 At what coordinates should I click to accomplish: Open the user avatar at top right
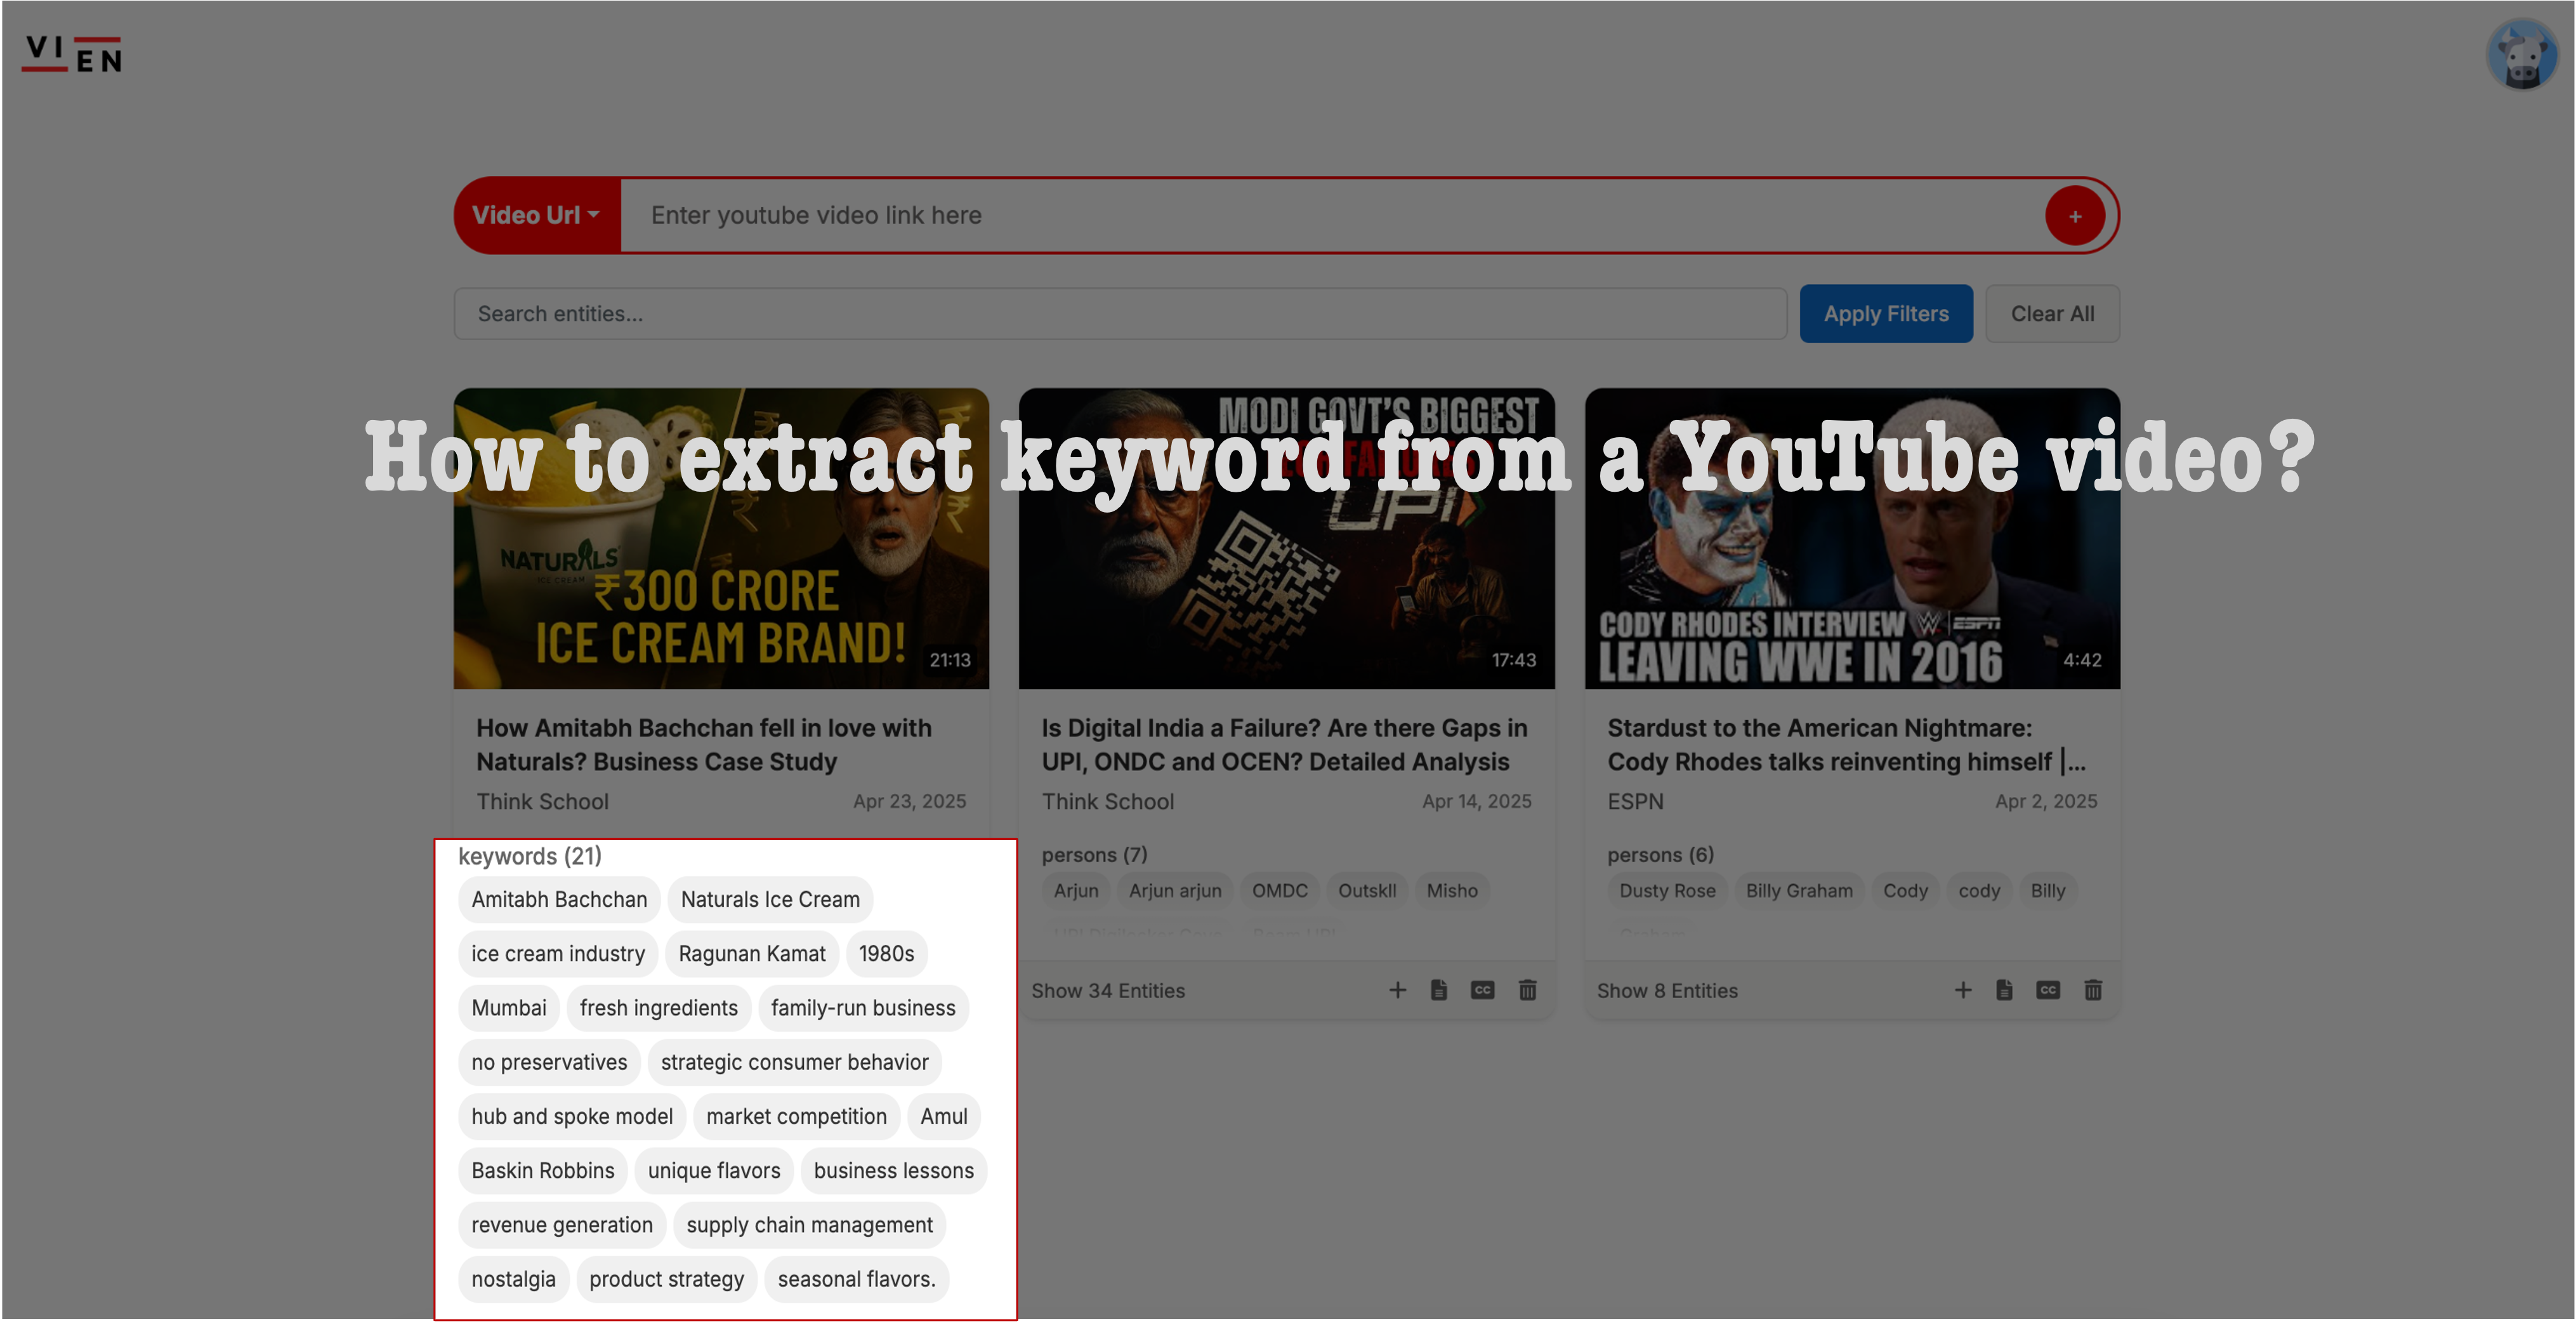click(2521, 55)
